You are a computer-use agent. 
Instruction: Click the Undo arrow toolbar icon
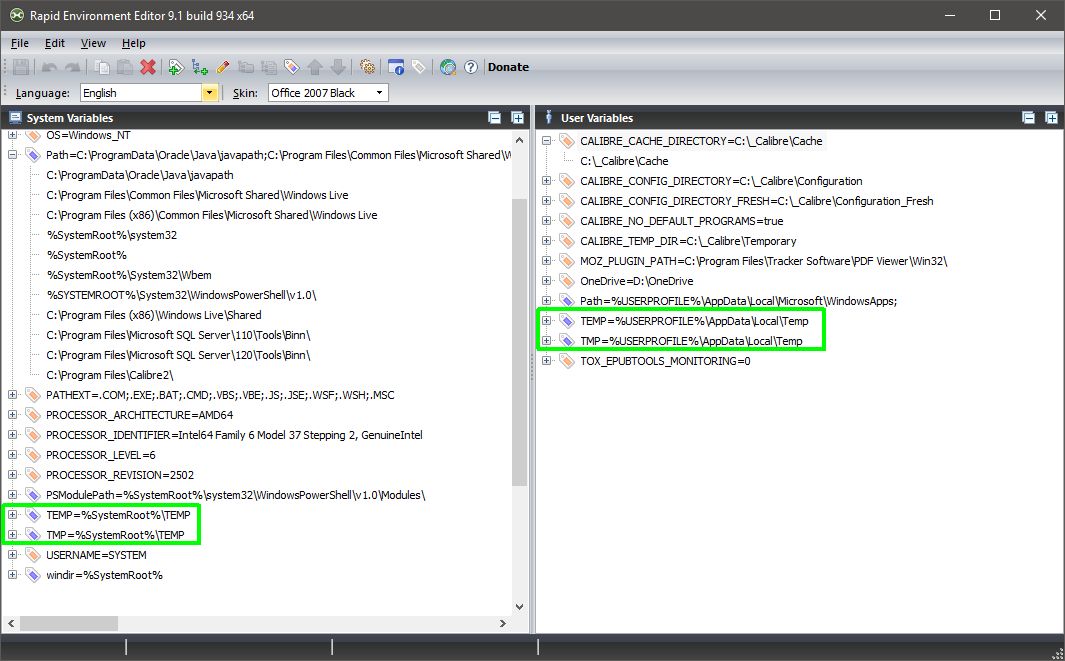tap(50, 67)
